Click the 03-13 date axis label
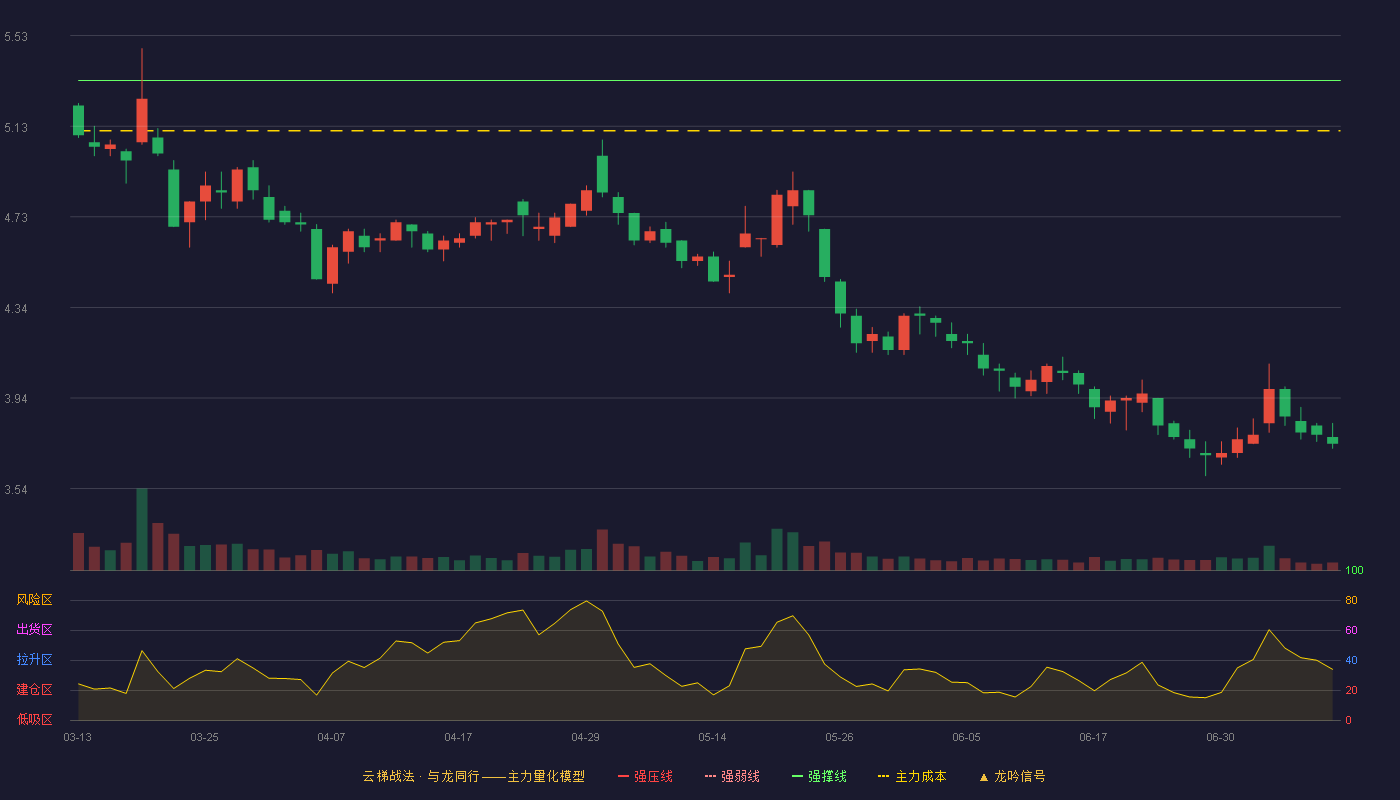The height and width of the screenshot is (800, 1400). pyautogui.click(x=77, y=737)
